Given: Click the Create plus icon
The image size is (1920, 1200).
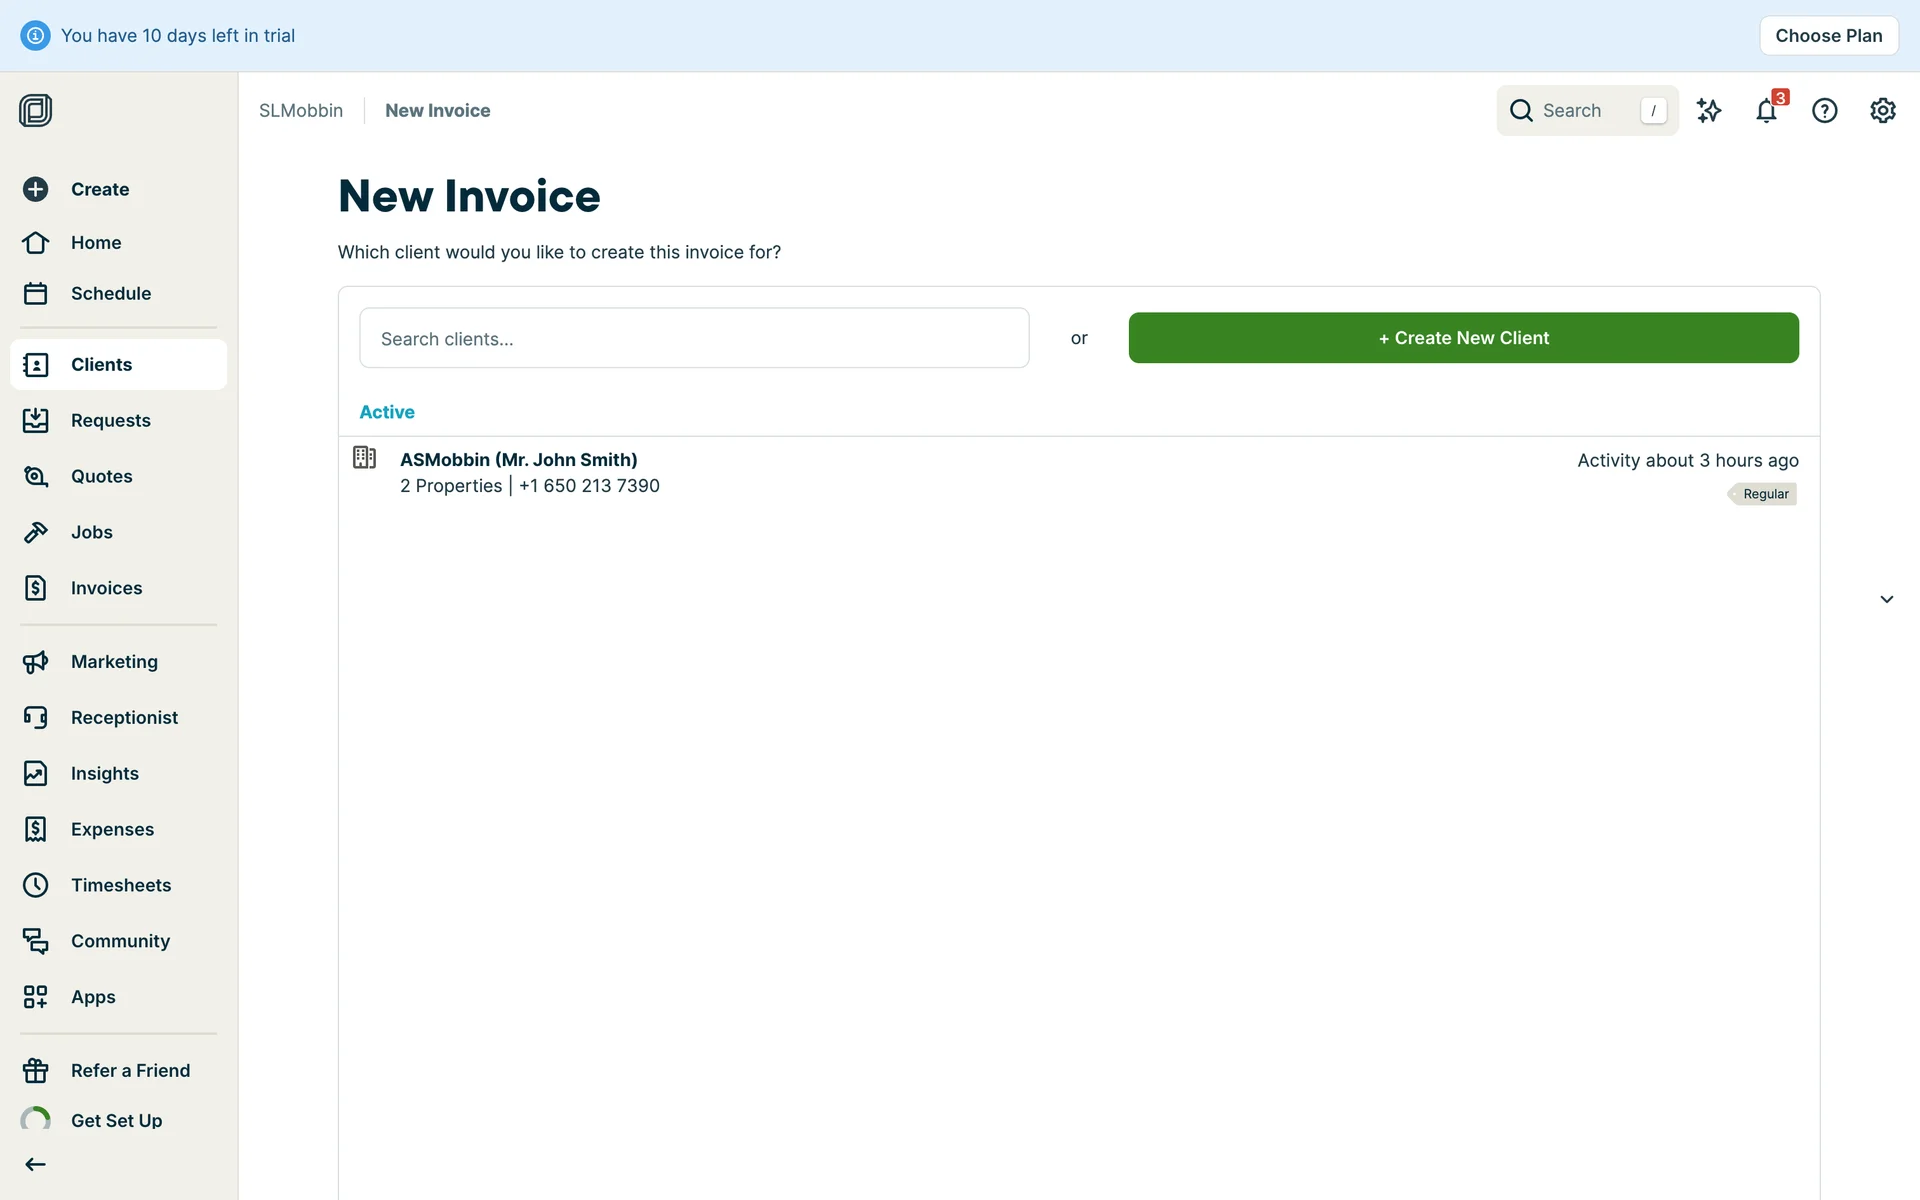Looking at the screenshot, I should tap(36, 189).
